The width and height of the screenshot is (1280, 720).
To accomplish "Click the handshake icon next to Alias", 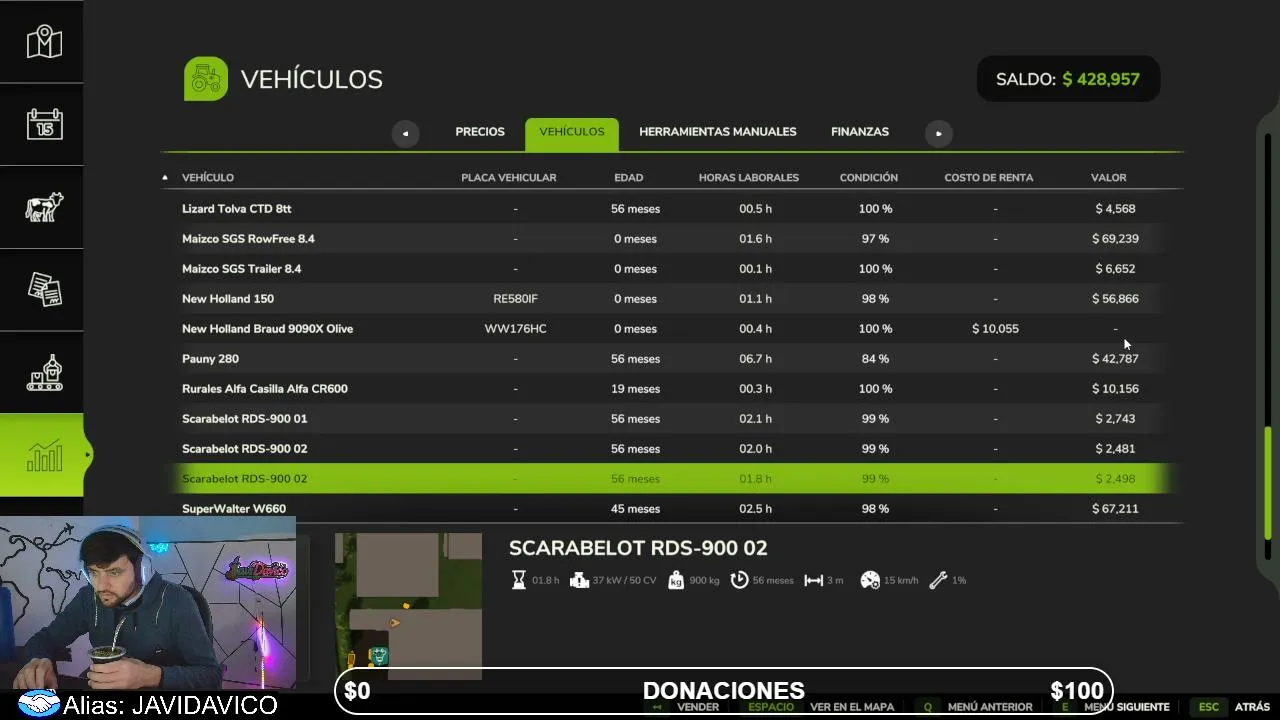I will (38, 704).
